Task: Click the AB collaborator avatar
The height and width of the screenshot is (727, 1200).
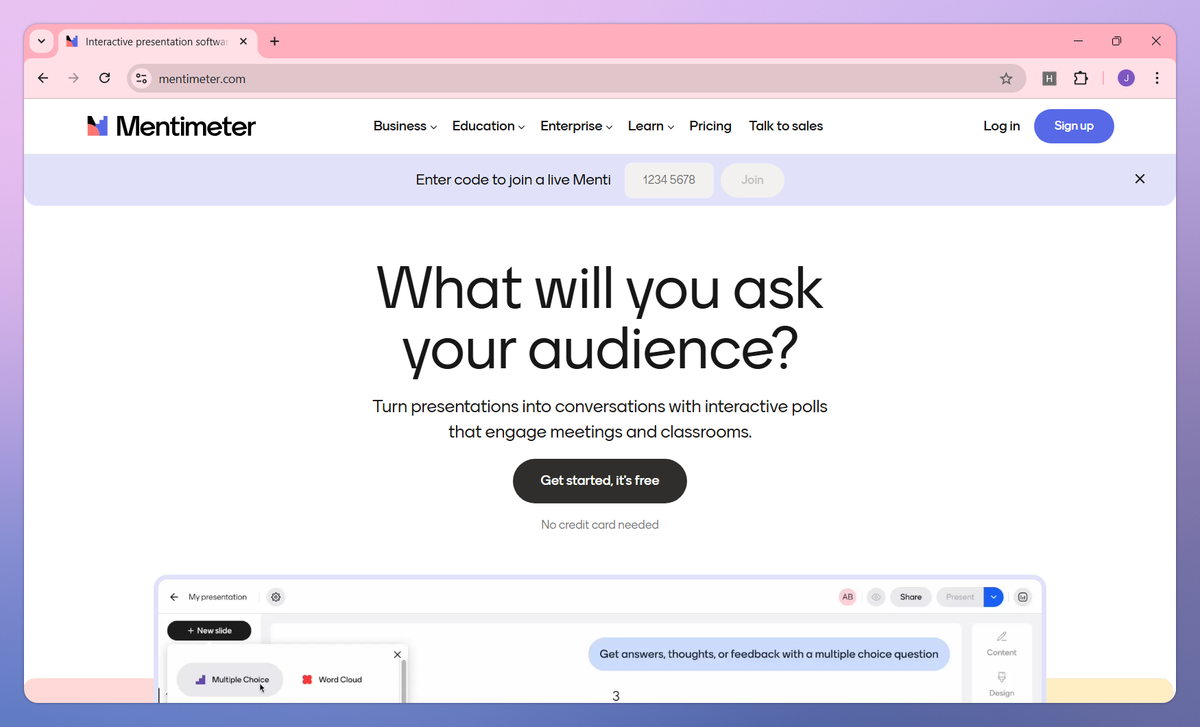Action: click(x=847, y=597)
